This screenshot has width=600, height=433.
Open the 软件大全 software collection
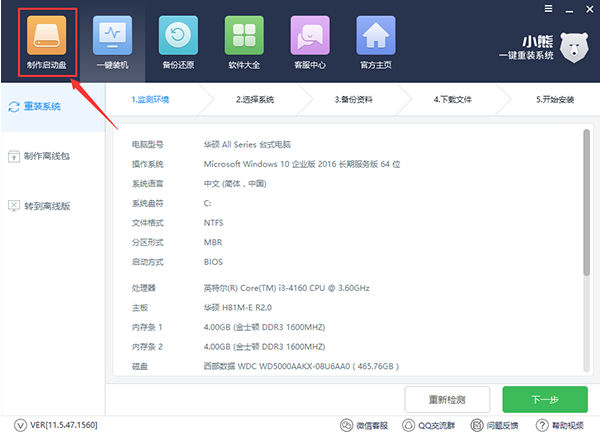244,42
